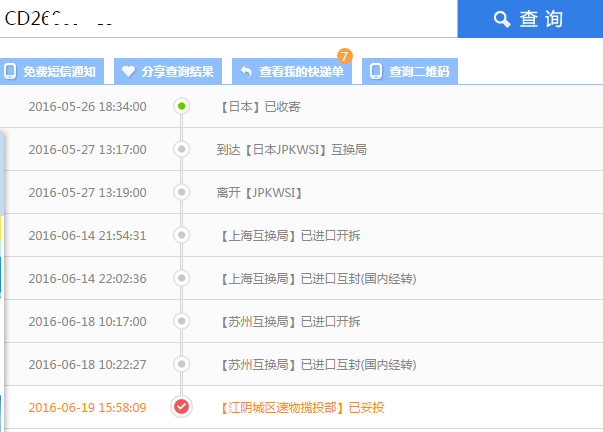Click timeline dot at 2016-06-18 10:17:00
Screen dimensions: 603x432
click(182, 321)
